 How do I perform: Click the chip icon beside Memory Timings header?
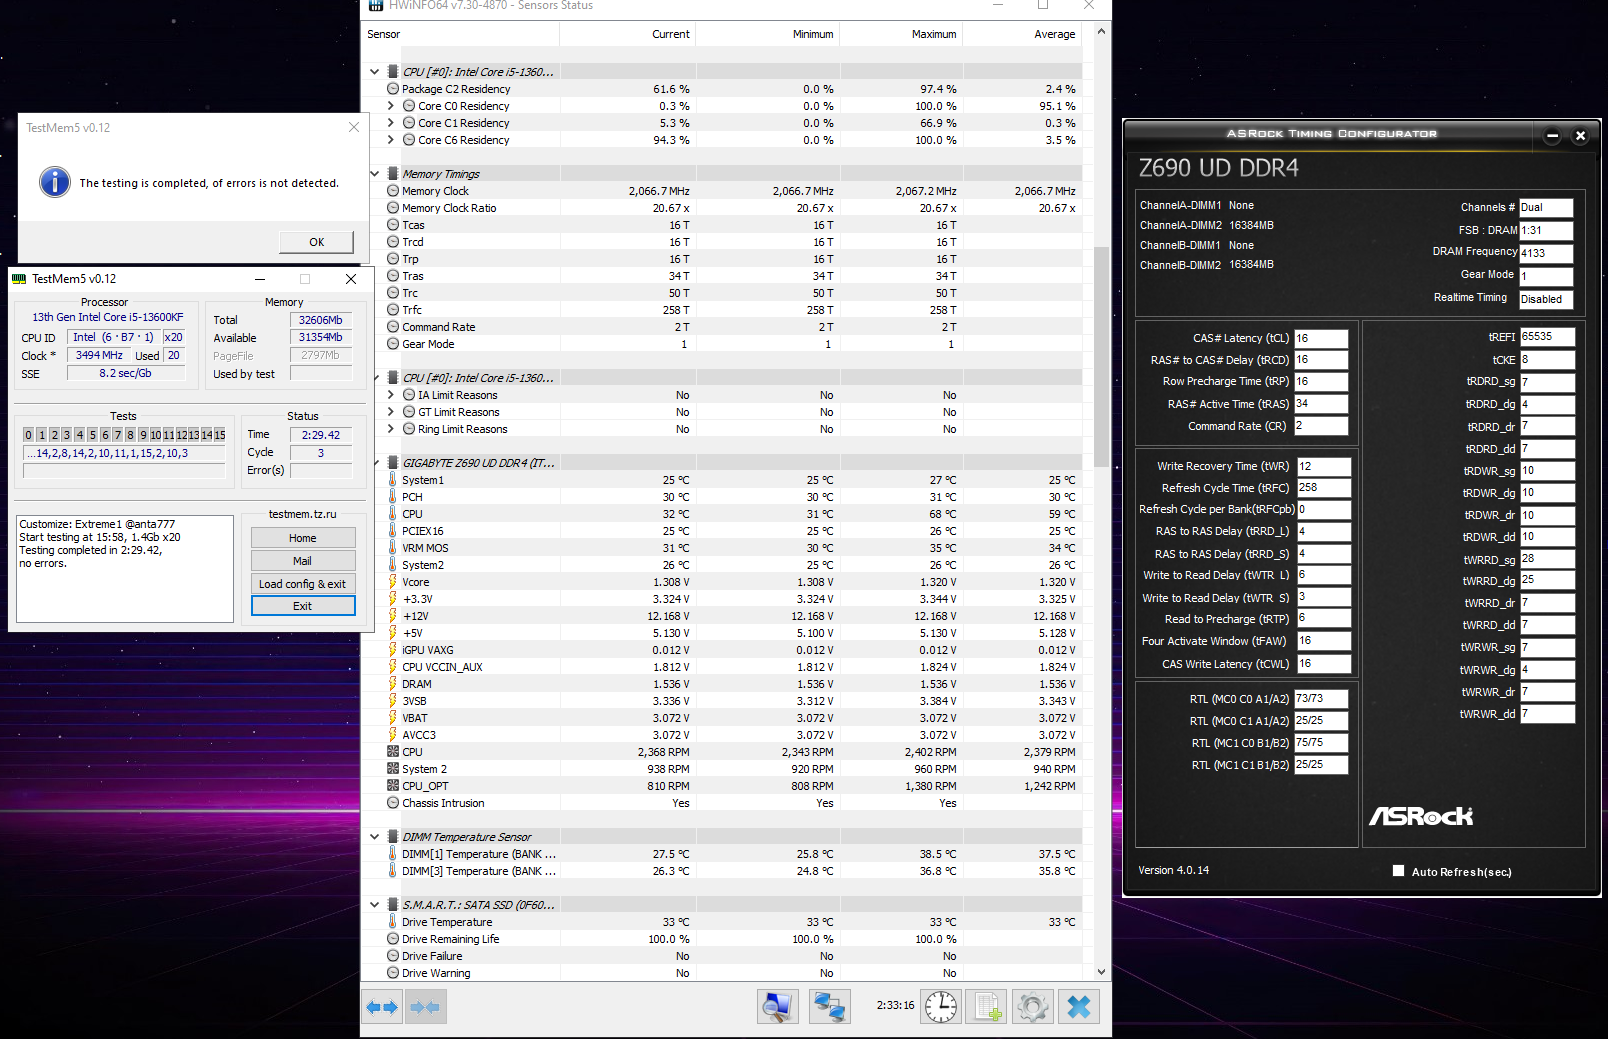click(x=393, y=174)
